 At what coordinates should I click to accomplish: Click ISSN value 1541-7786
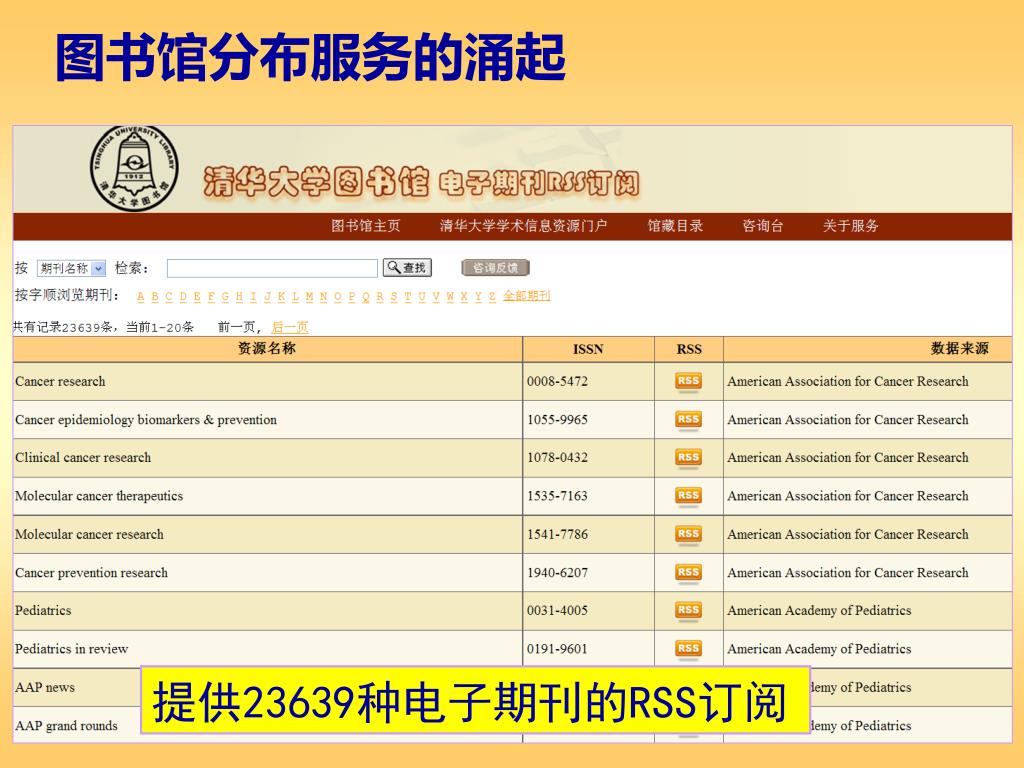pyautogui.click(x=558, y=534)
